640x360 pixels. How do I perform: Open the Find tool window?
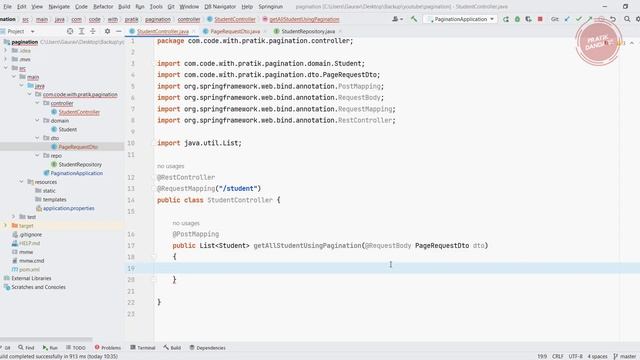(26, 348)
